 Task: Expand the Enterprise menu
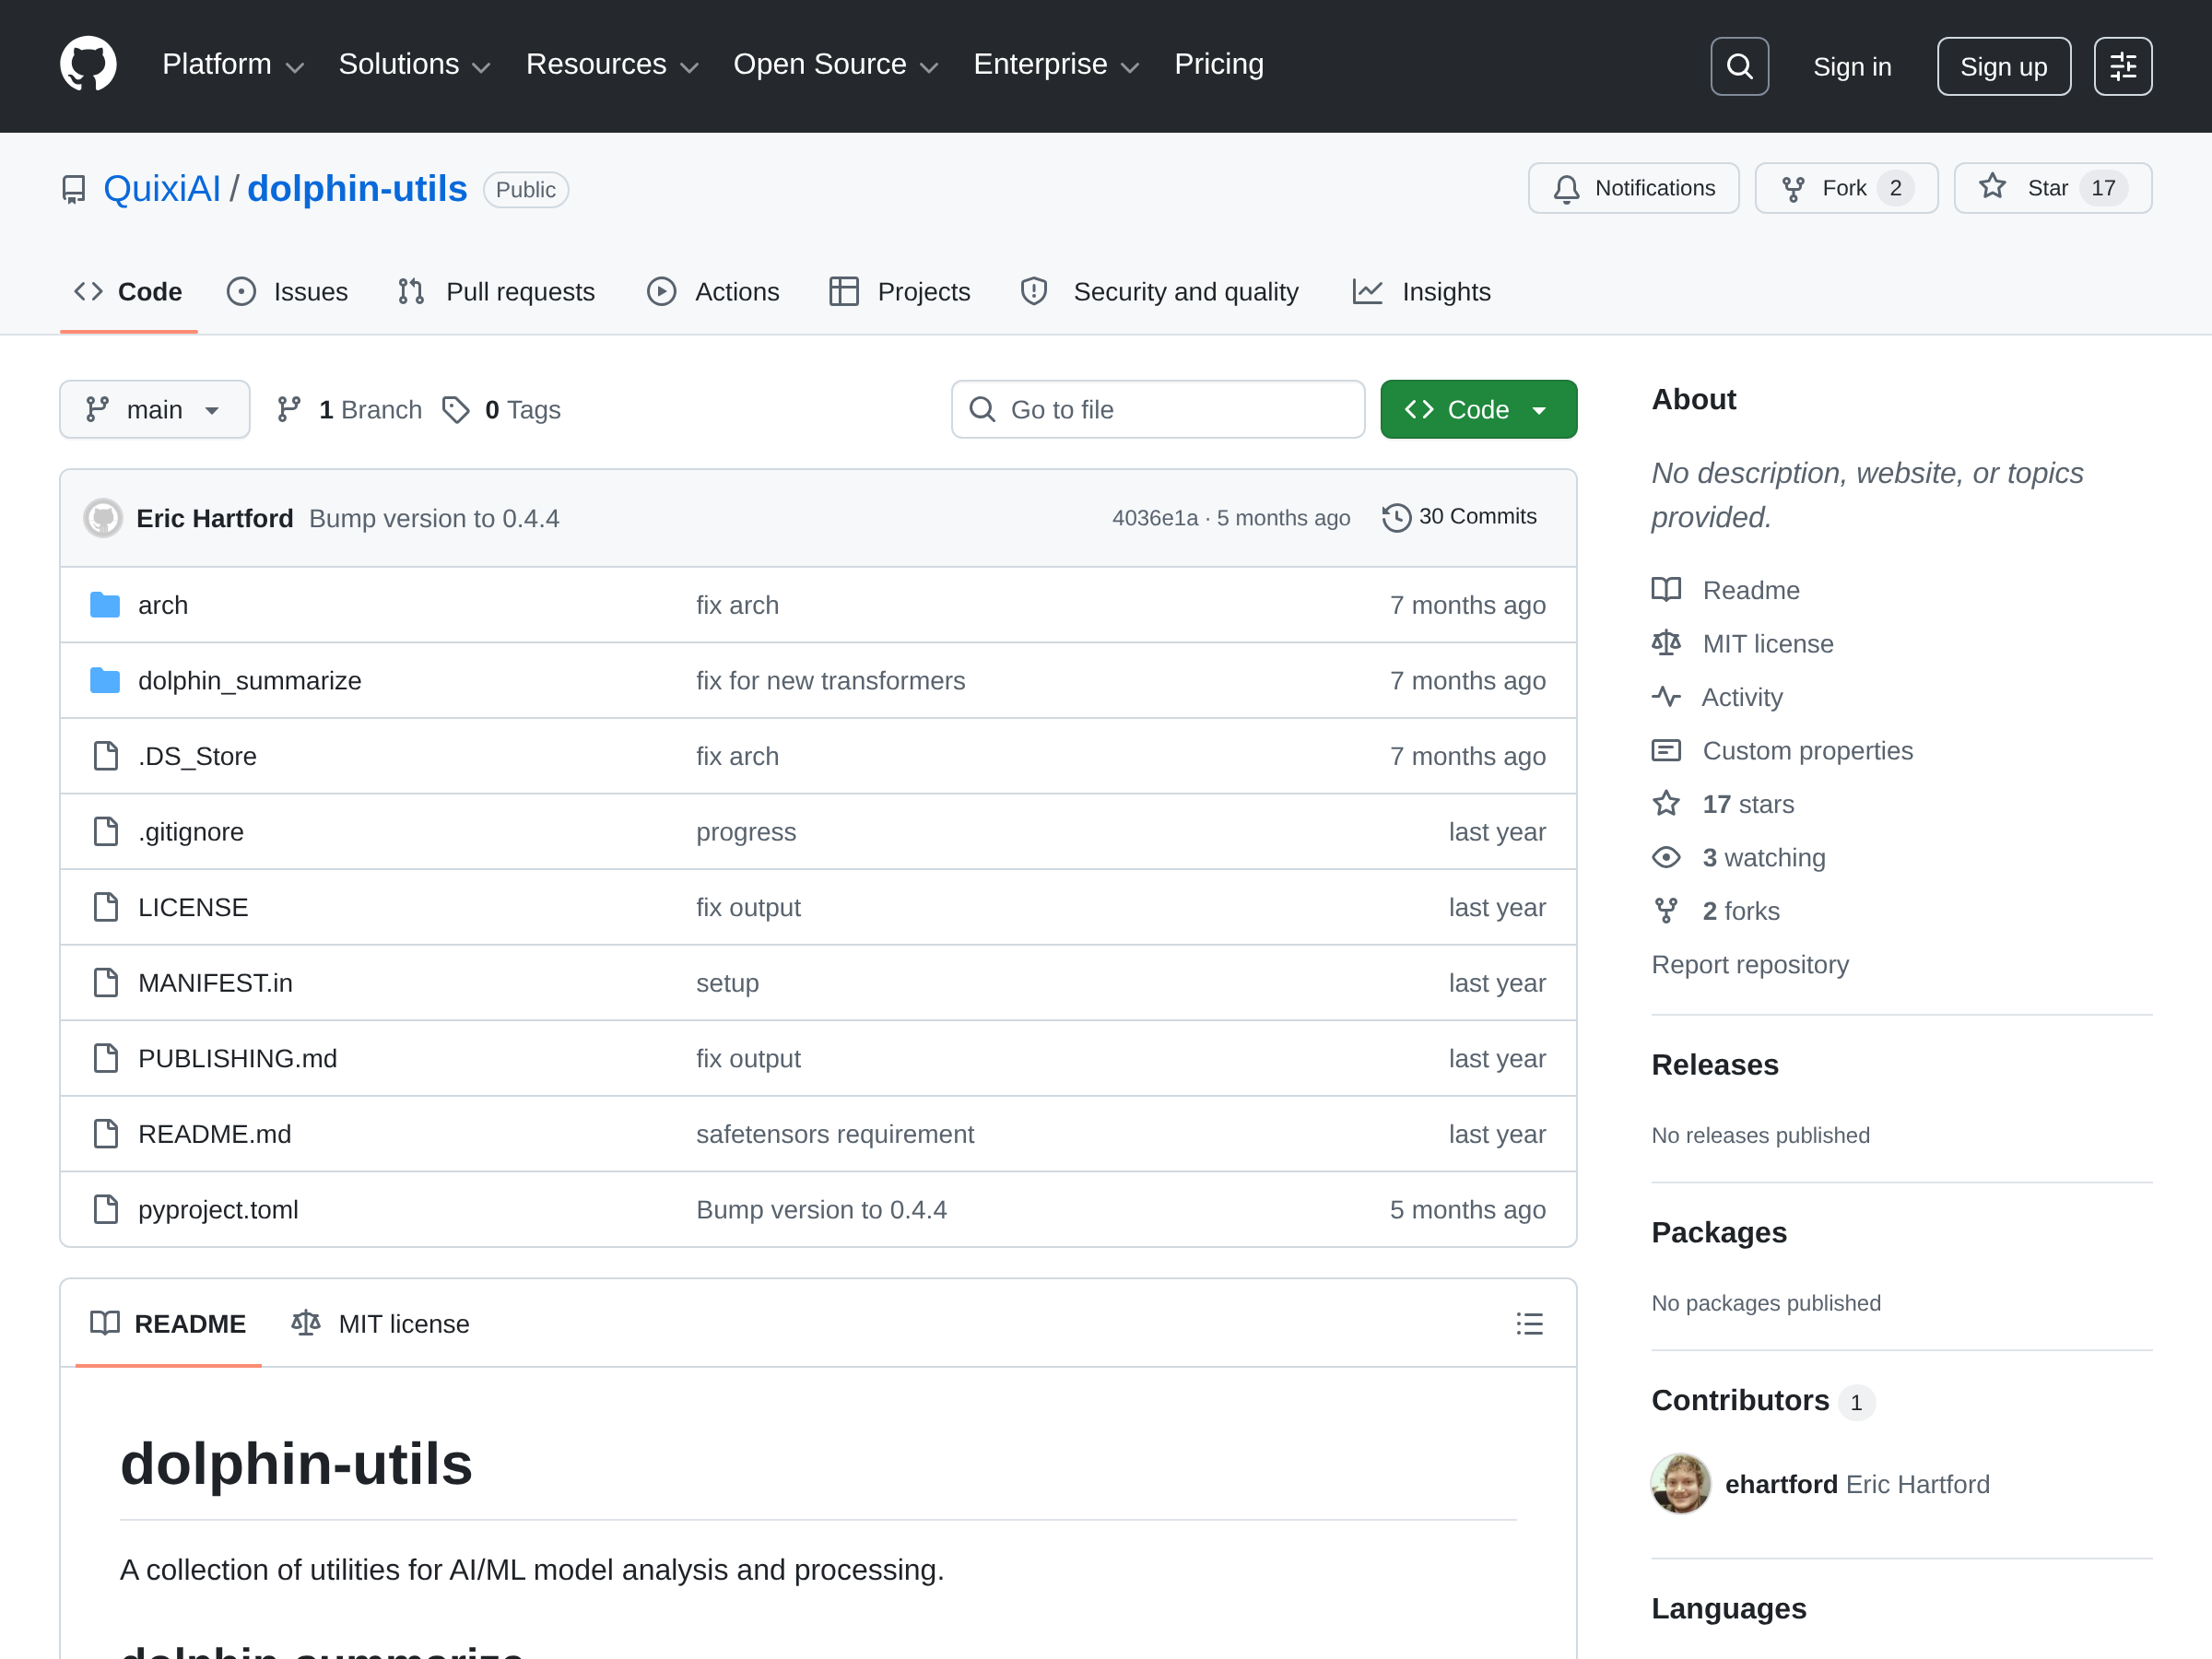(1056, 65)
